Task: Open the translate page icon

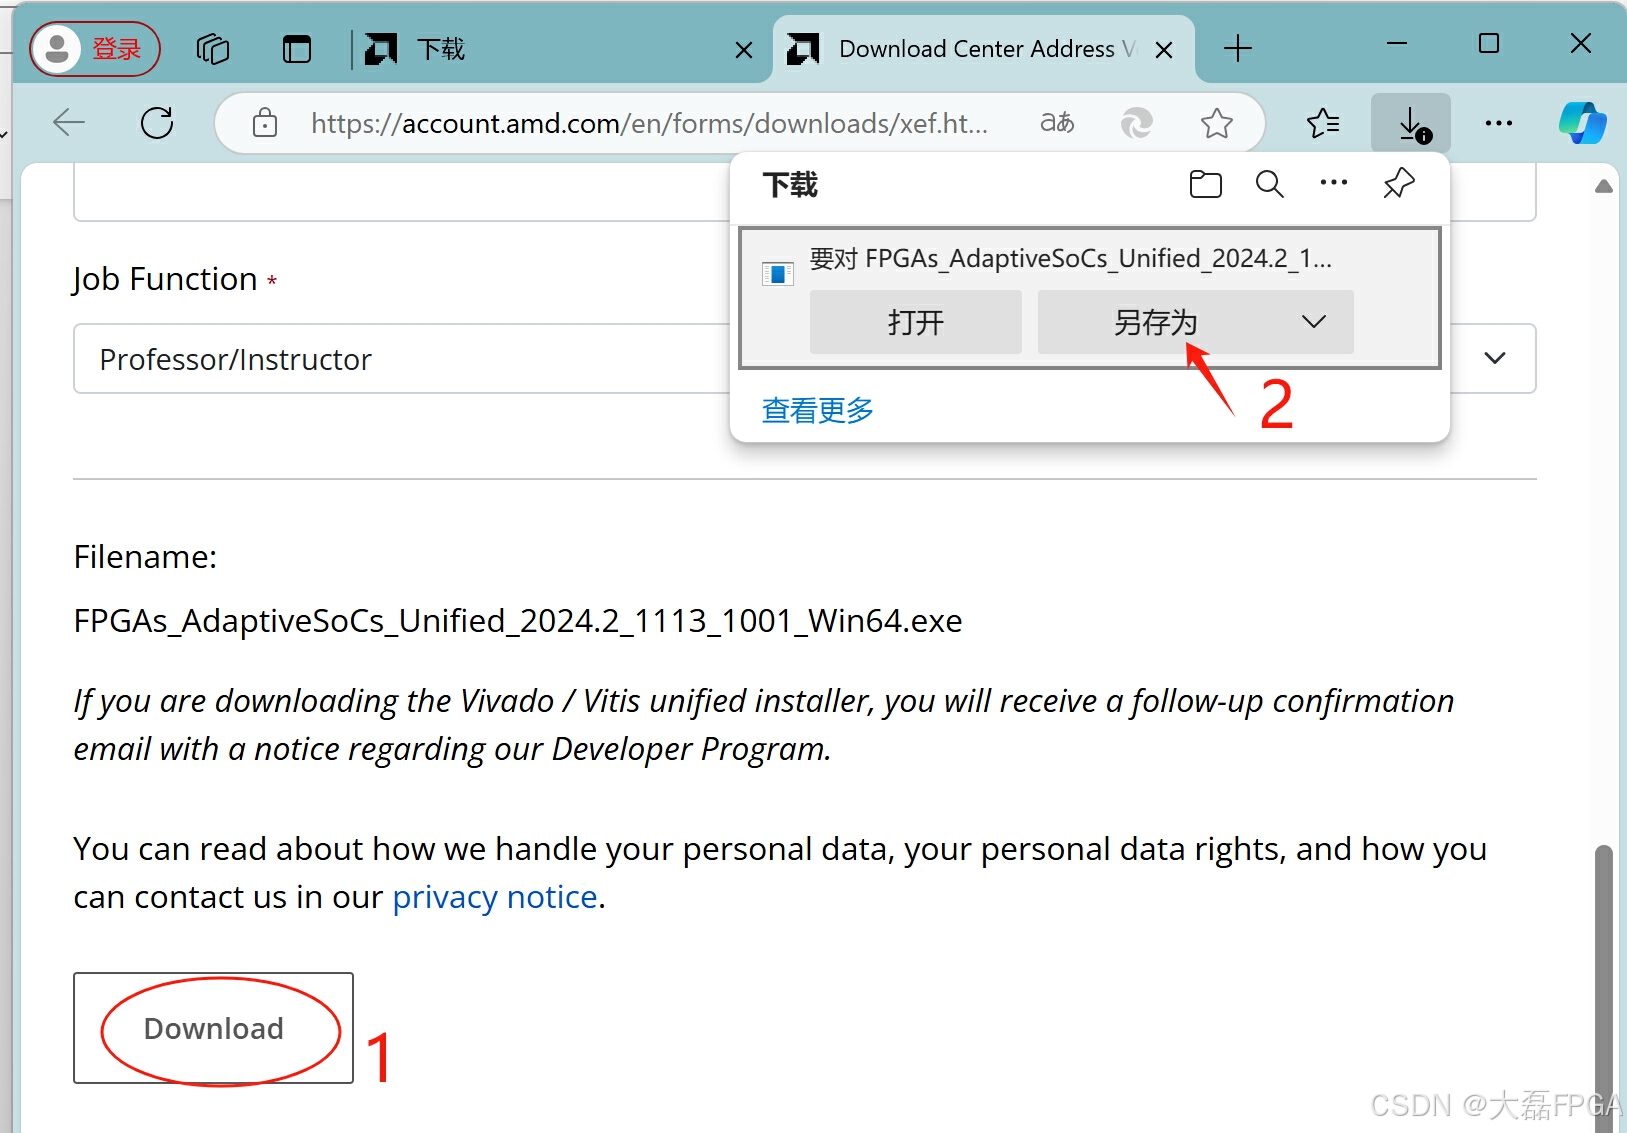Action: [x=1057, y=123]
